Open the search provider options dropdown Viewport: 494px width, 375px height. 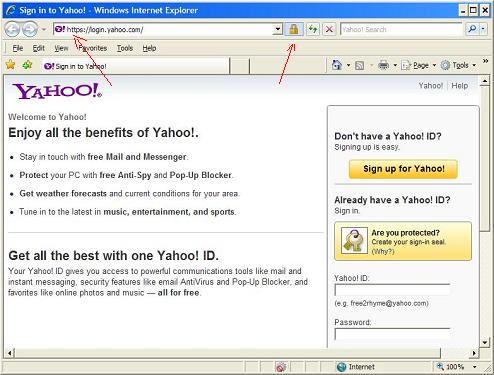pos(483,29)
